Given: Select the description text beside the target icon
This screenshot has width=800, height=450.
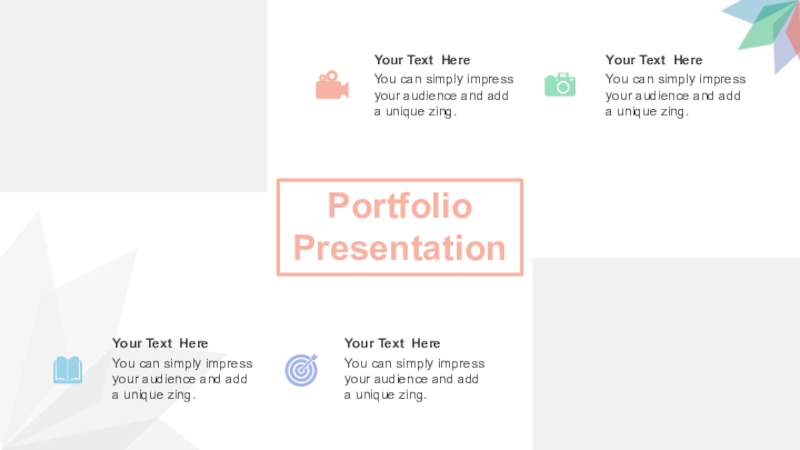Looking at the screenshot, I should [414, 379].
